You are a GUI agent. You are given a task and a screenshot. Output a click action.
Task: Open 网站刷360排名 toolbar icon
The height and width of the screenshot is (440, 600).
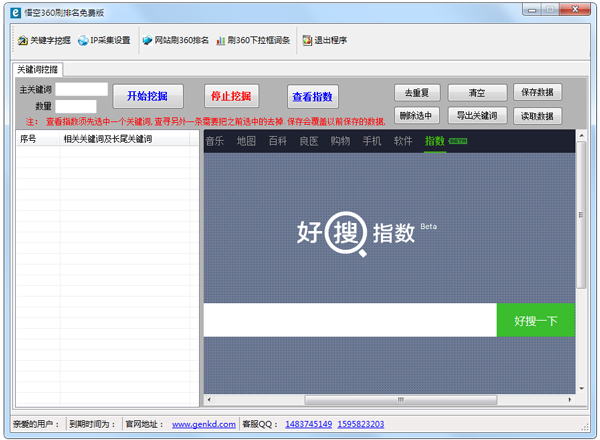(x=147, y=40)
